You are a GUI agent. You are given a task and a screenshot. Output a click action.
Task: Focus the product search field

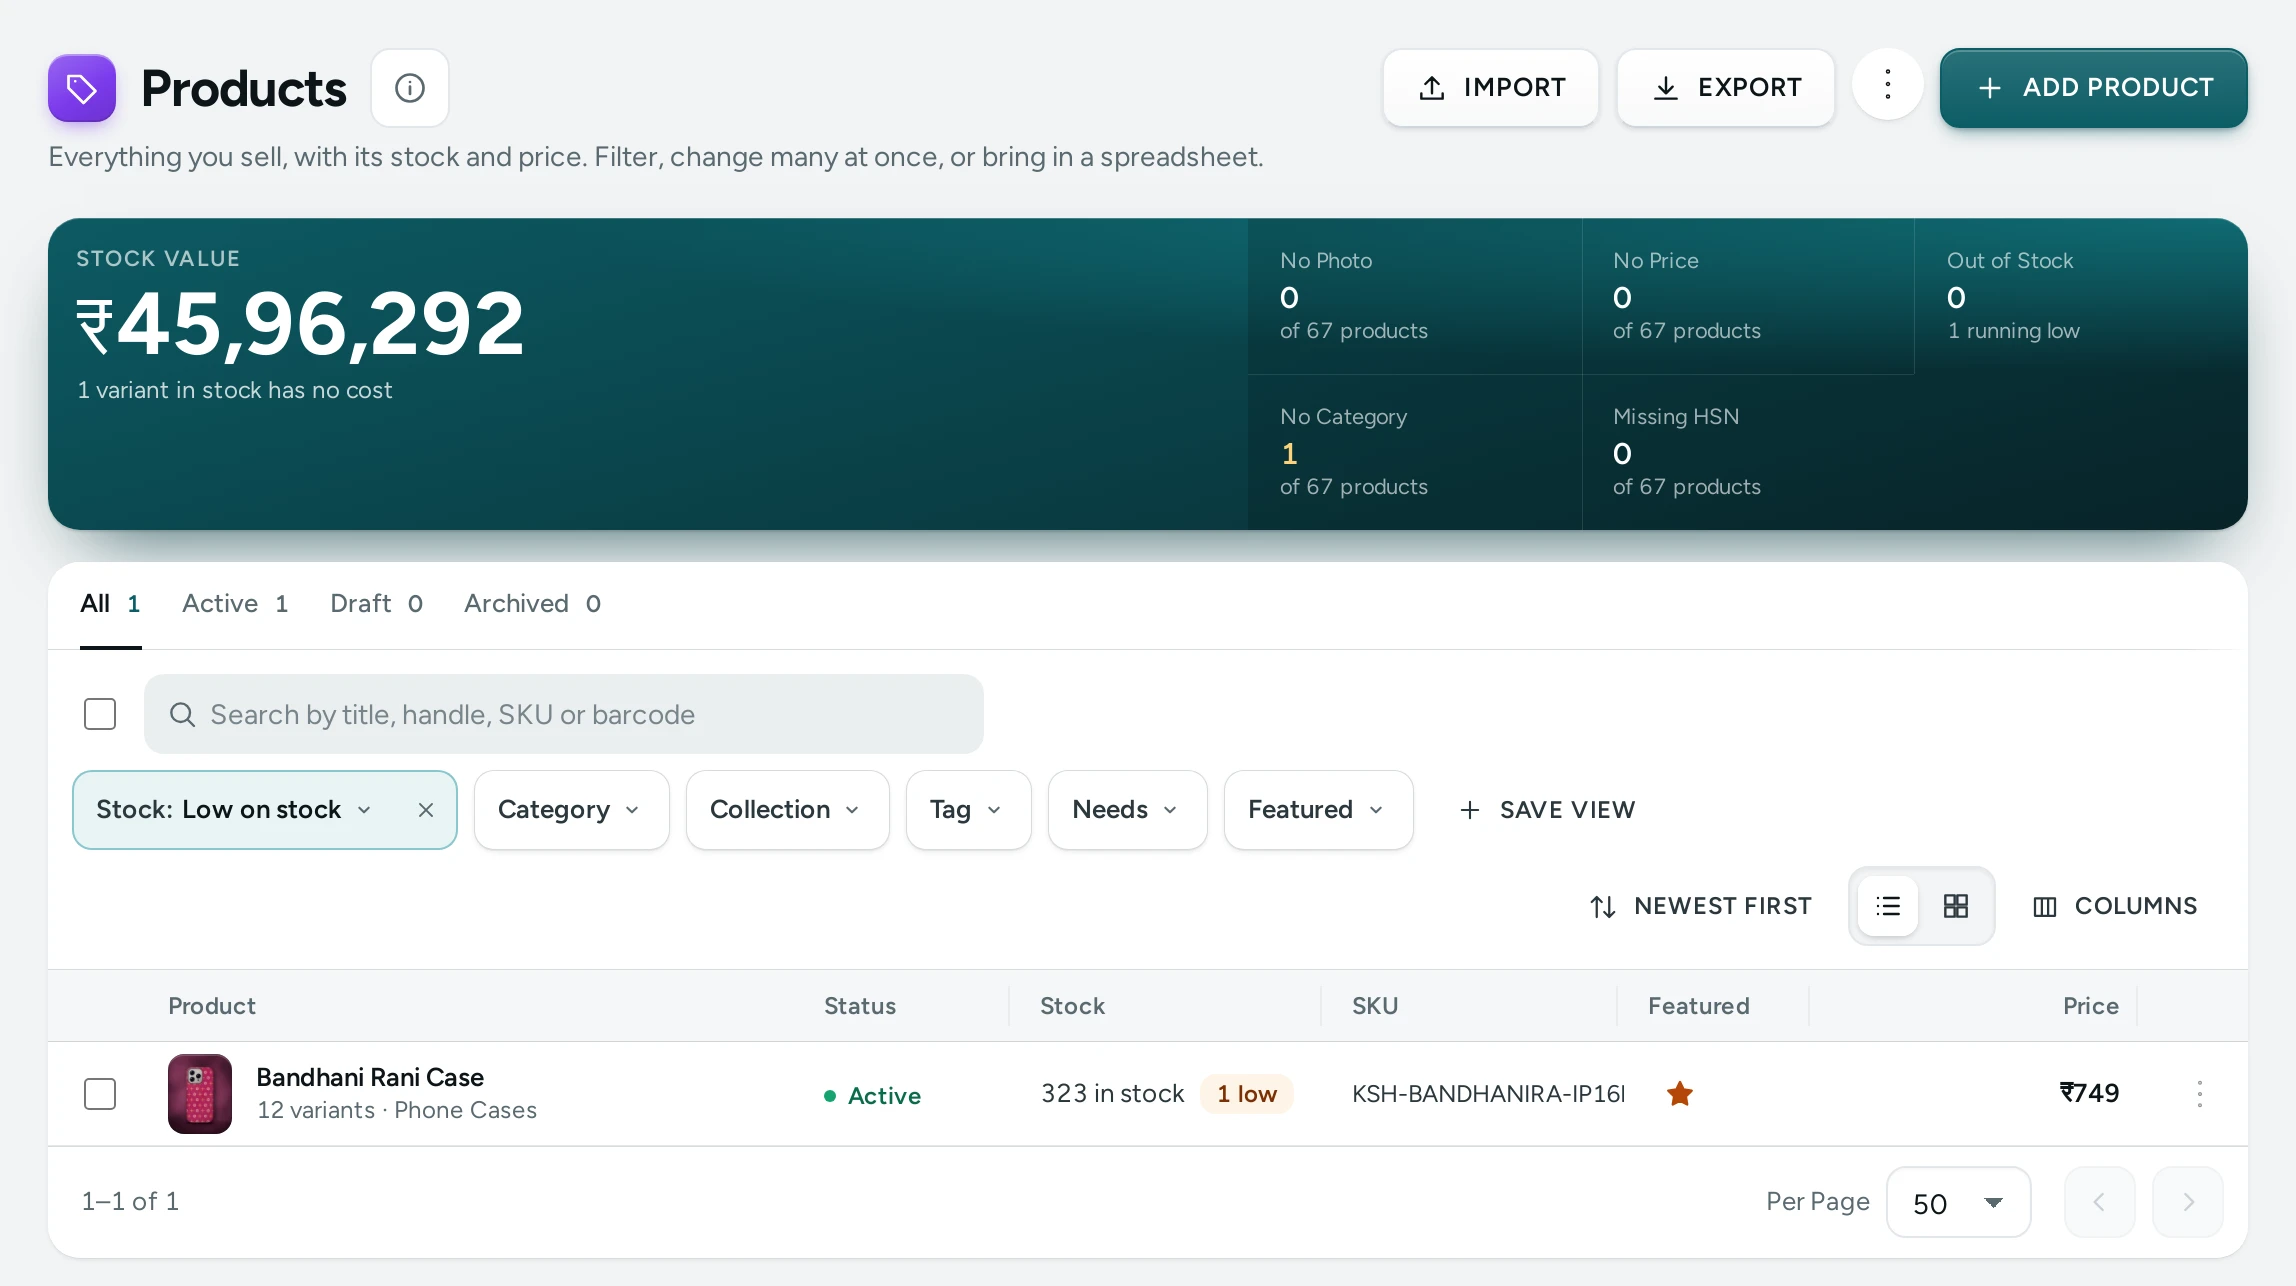coord(564,714)
